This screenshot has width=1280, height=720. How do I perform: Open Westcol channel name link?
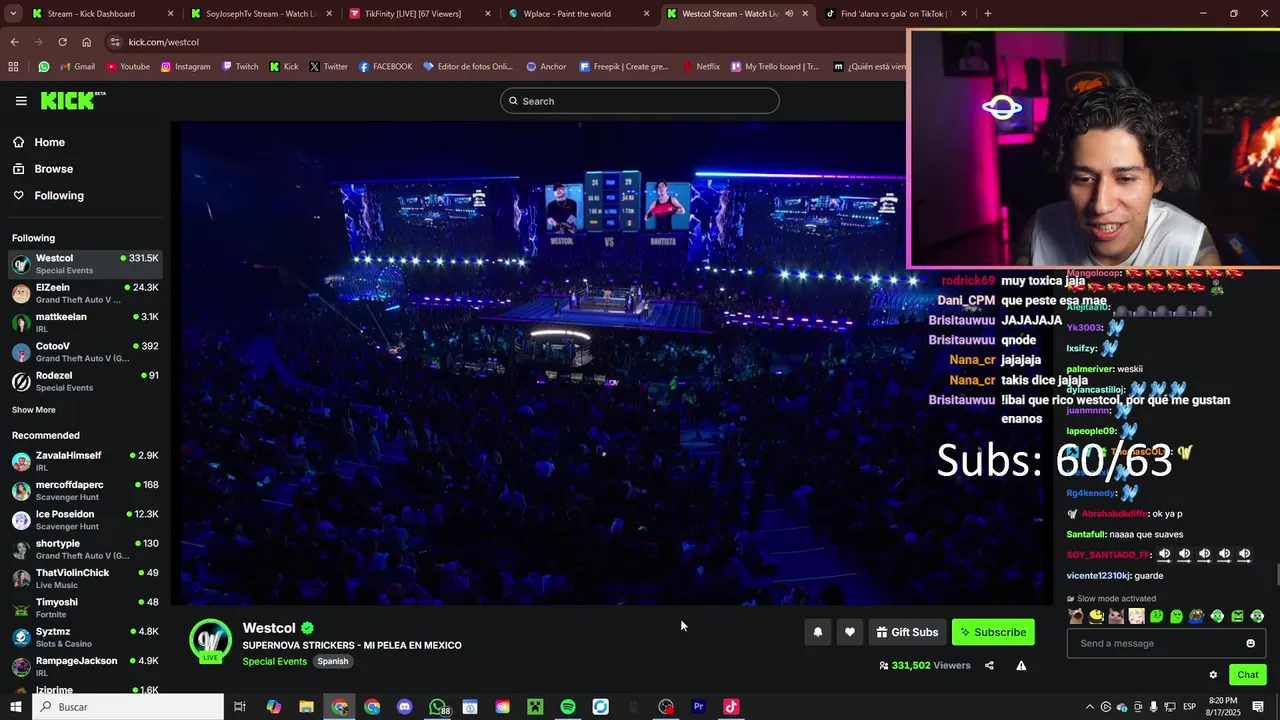269,628
